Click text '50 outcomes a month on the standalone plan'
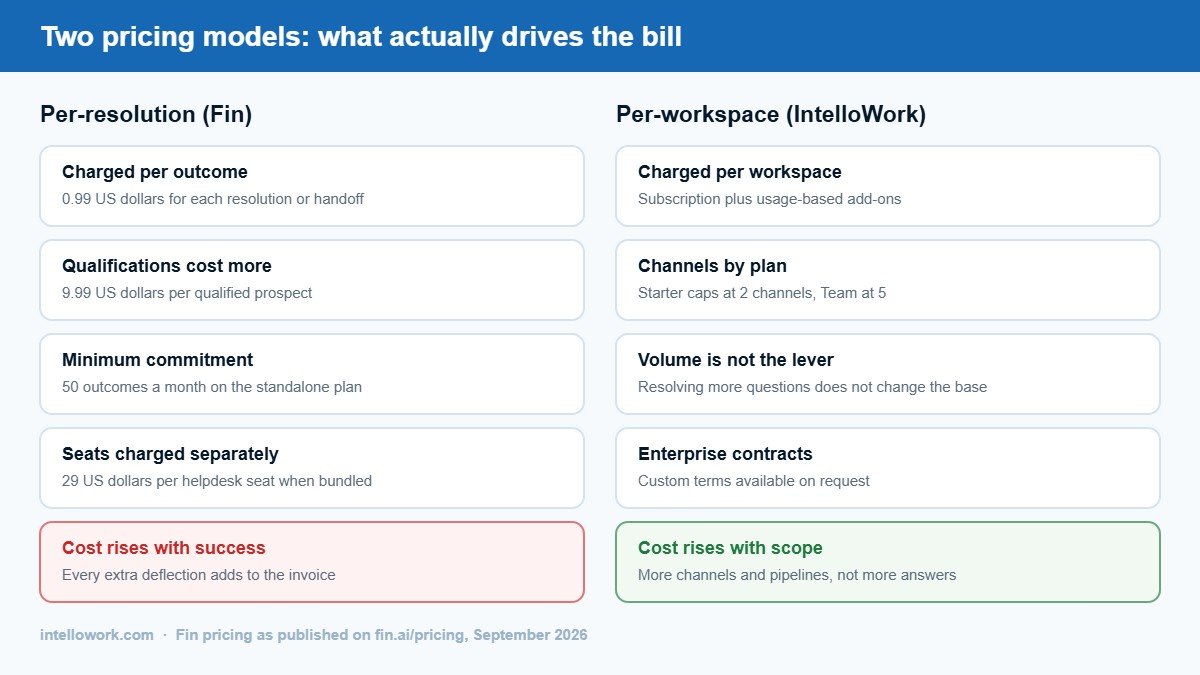This screenshot has height=675, width=1200. point(212,387)
